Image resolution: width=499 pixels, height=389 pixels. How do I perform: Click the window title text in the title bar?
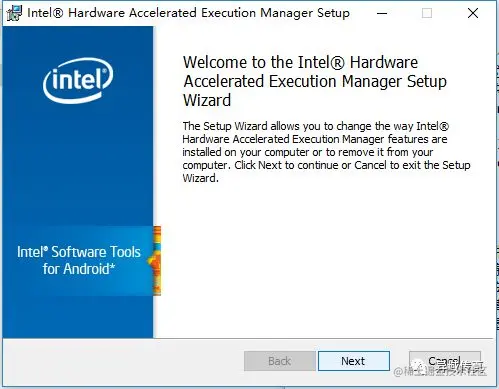[188, 13]
